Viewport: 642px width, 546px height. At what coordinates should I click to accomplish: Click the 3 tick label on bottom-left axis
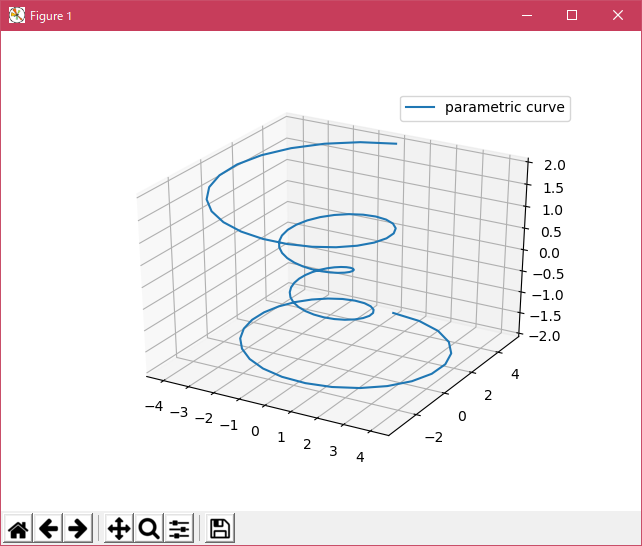pyautogui.click(x=334, y=451)
